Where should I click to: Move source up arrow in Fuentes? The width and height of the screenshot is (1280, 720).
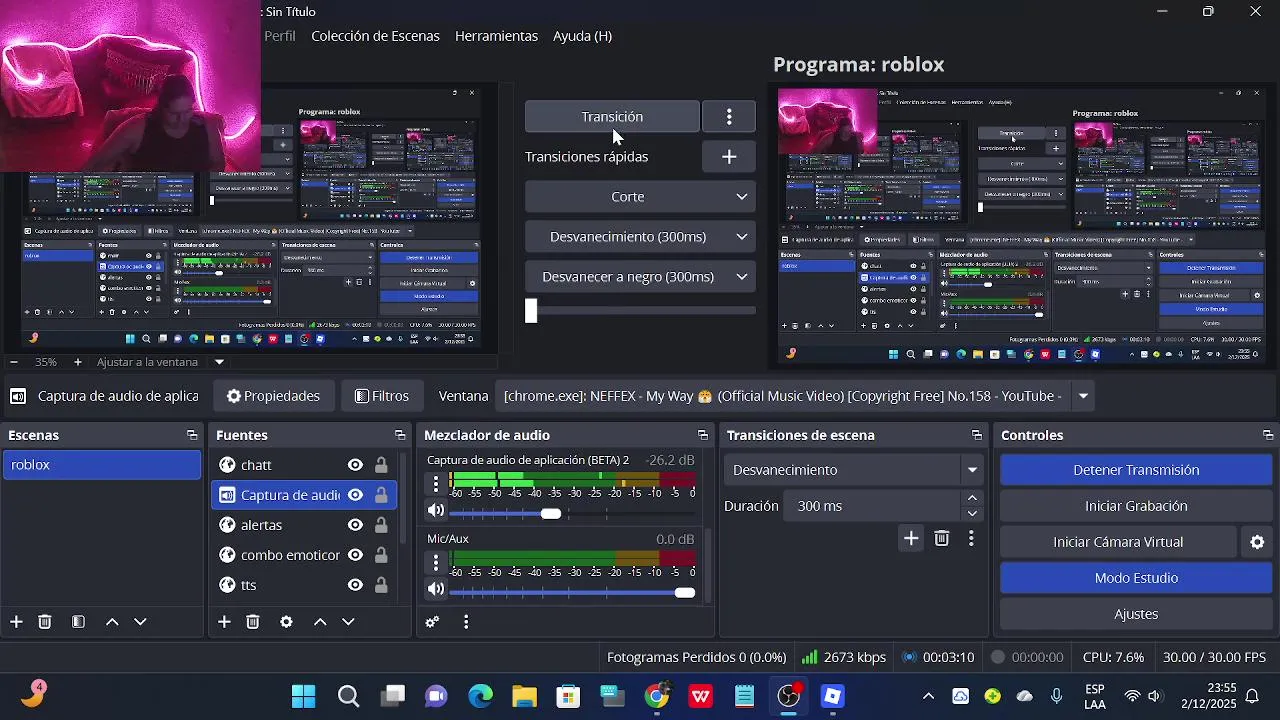pyautogui.click(x=320, y=622)
